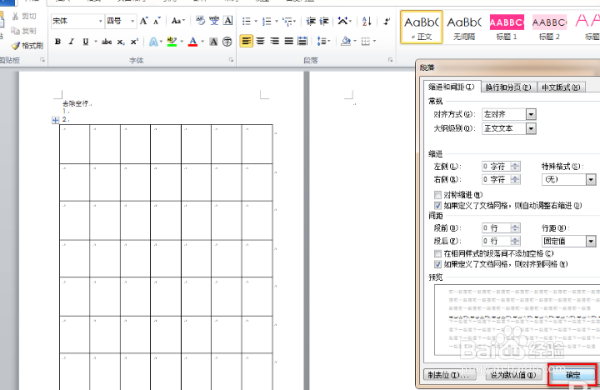
Task: Apply character border
Action: pos(228,21)
